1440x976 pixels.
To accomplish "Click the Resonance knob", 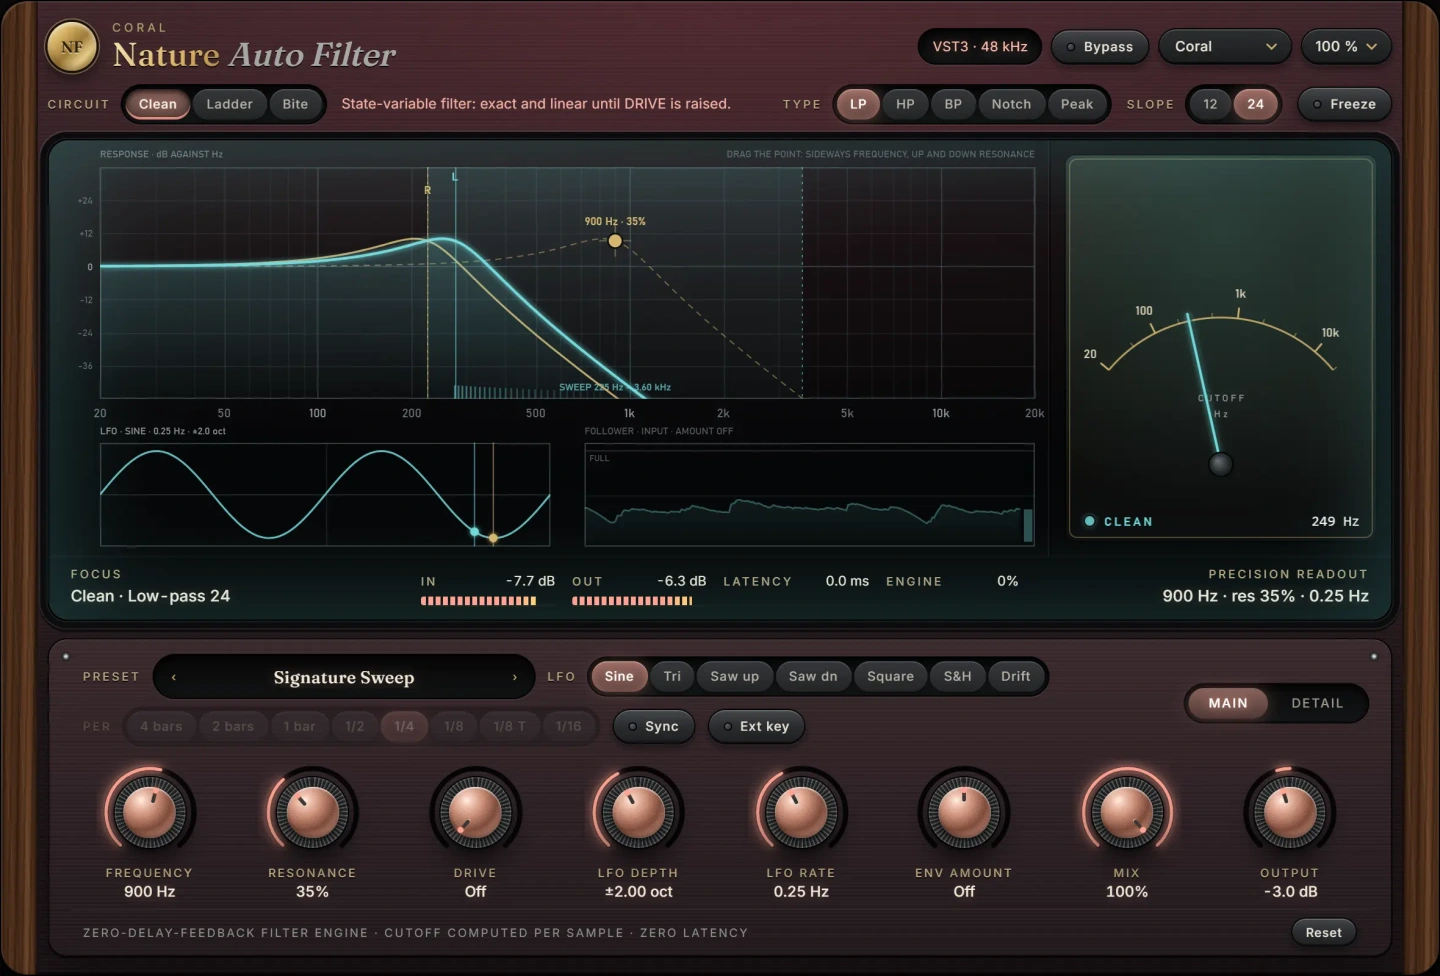I will [x=312, y=812].
